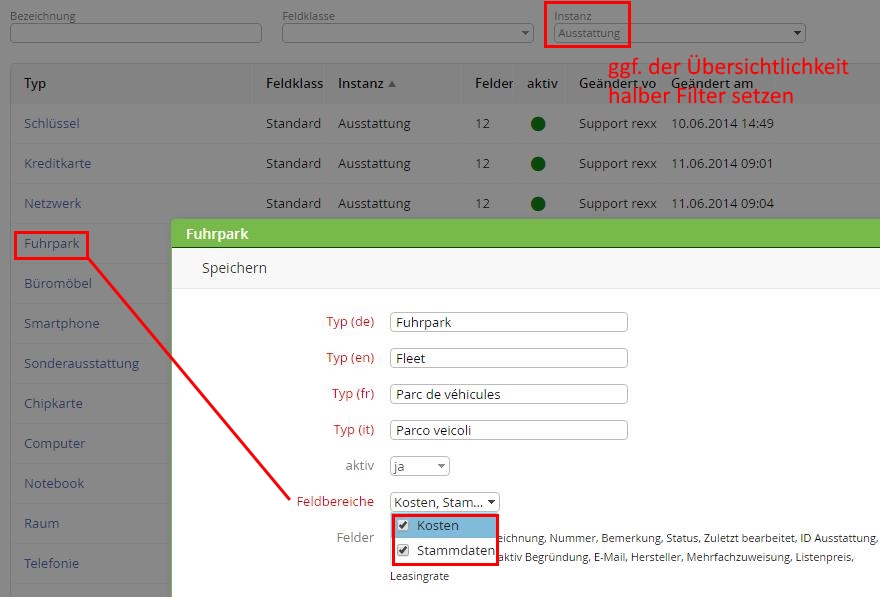Image resolution: width=880 pixels, height=597 pixels.
Task: Sort table by the Geändert am column header
Action: tap(712, 84)
